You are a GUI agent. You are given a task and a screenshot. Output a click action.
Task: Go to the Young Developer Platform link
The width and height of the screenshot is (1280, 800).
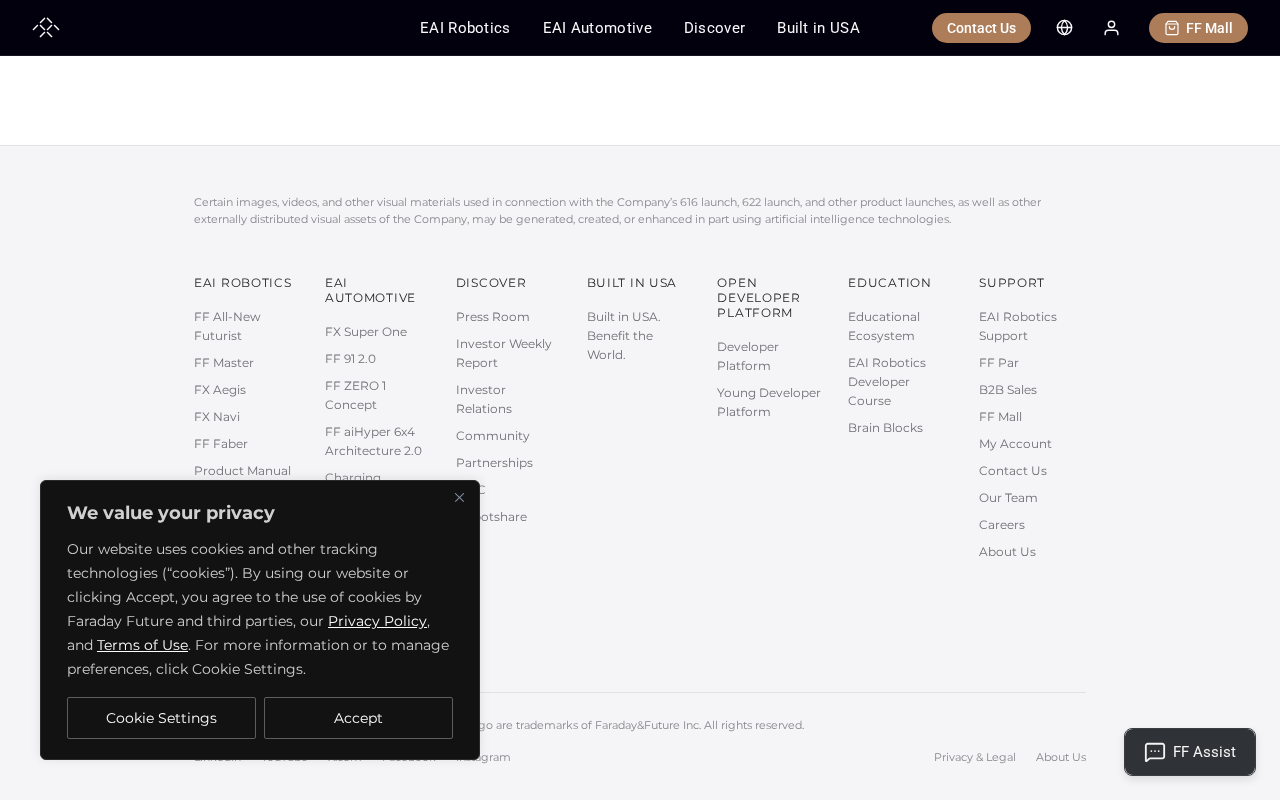pyautogui.click(x=769, y=402)
